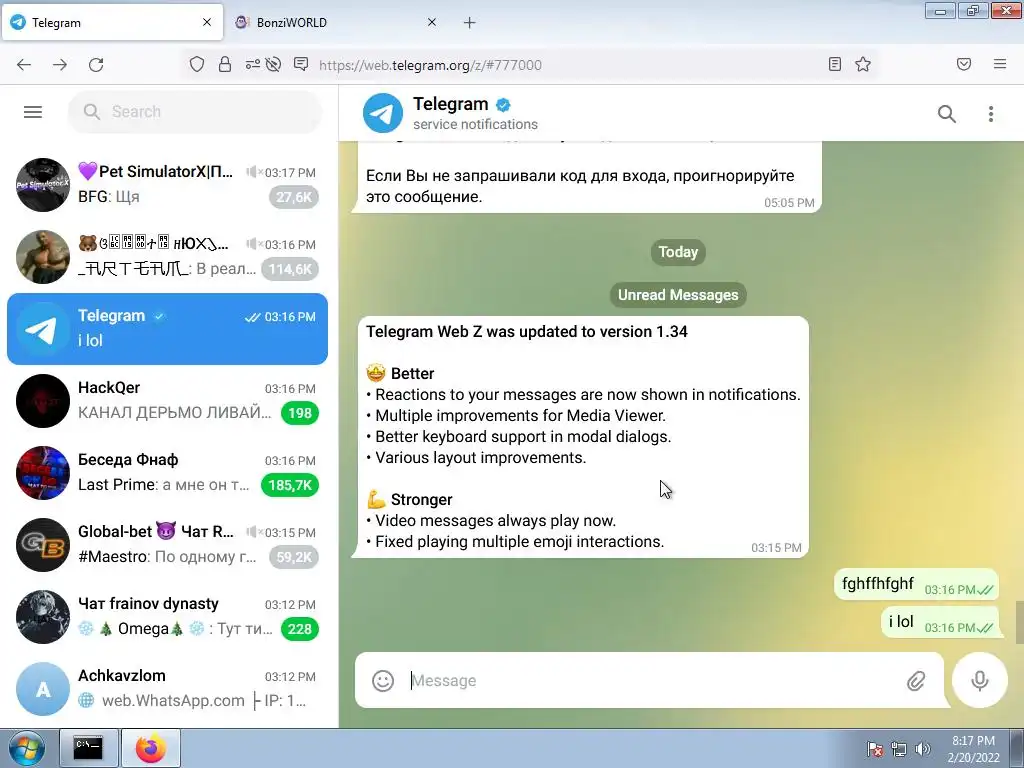Click the network tray icon
Image resolution: width=1024 pixels, height=768 pixels.
tap(899, 748)
